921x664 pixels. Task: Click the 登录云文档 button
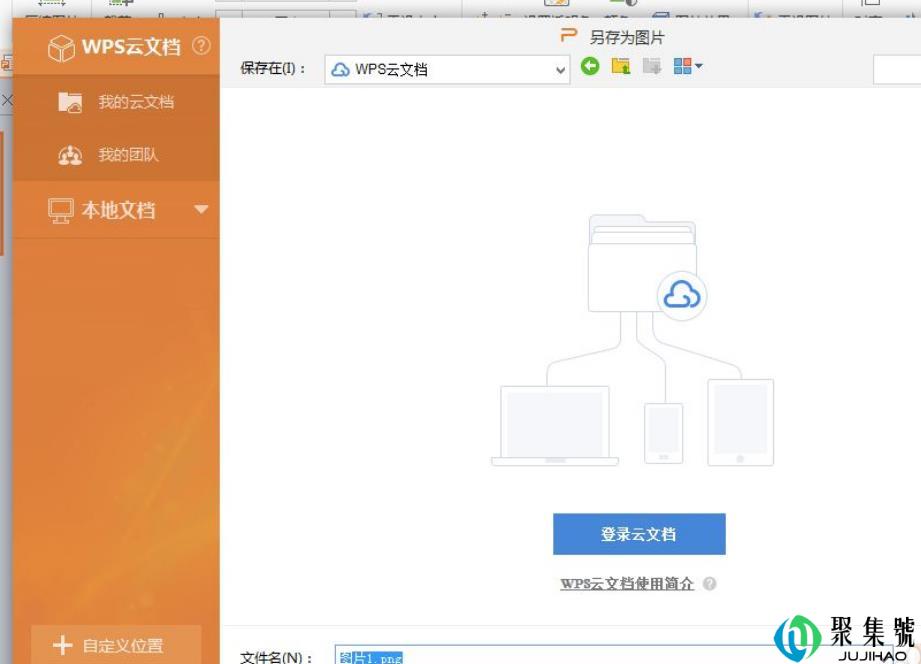pos(639,534)
